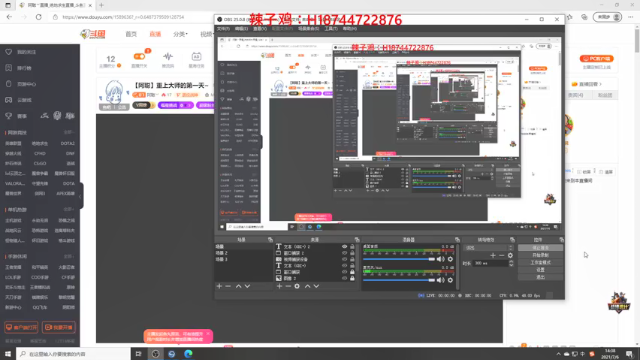Click the 客户端打开 button in sidebar
The width and height of the screenshot is (640, 360).
(x=21, y=327)
